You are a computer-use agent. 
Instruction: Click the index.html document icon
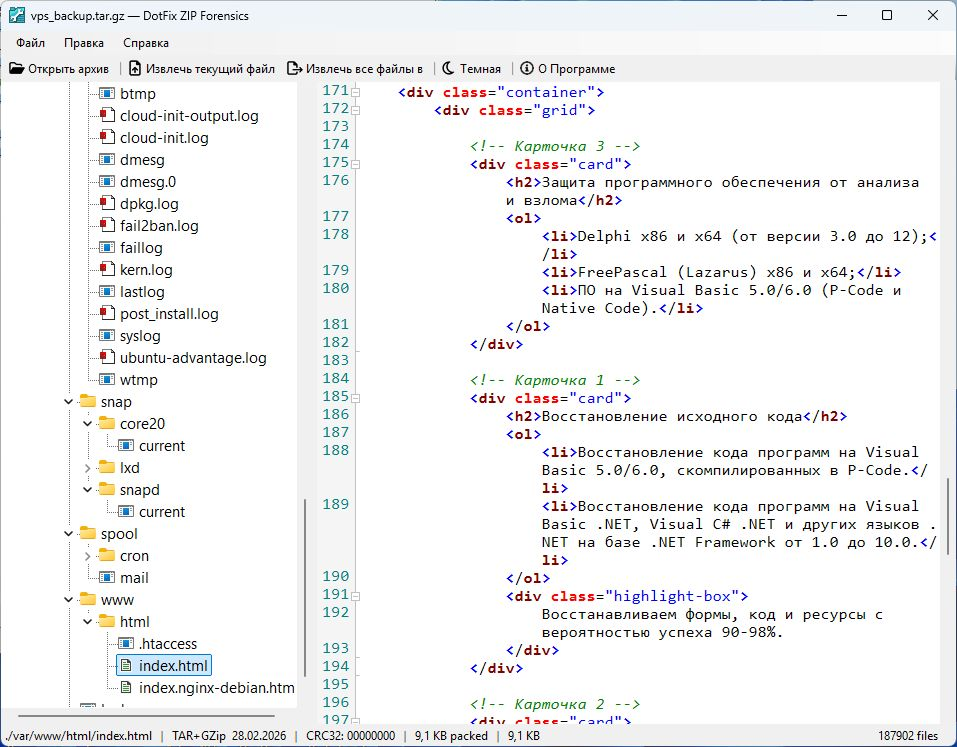[x=126, y=665]
